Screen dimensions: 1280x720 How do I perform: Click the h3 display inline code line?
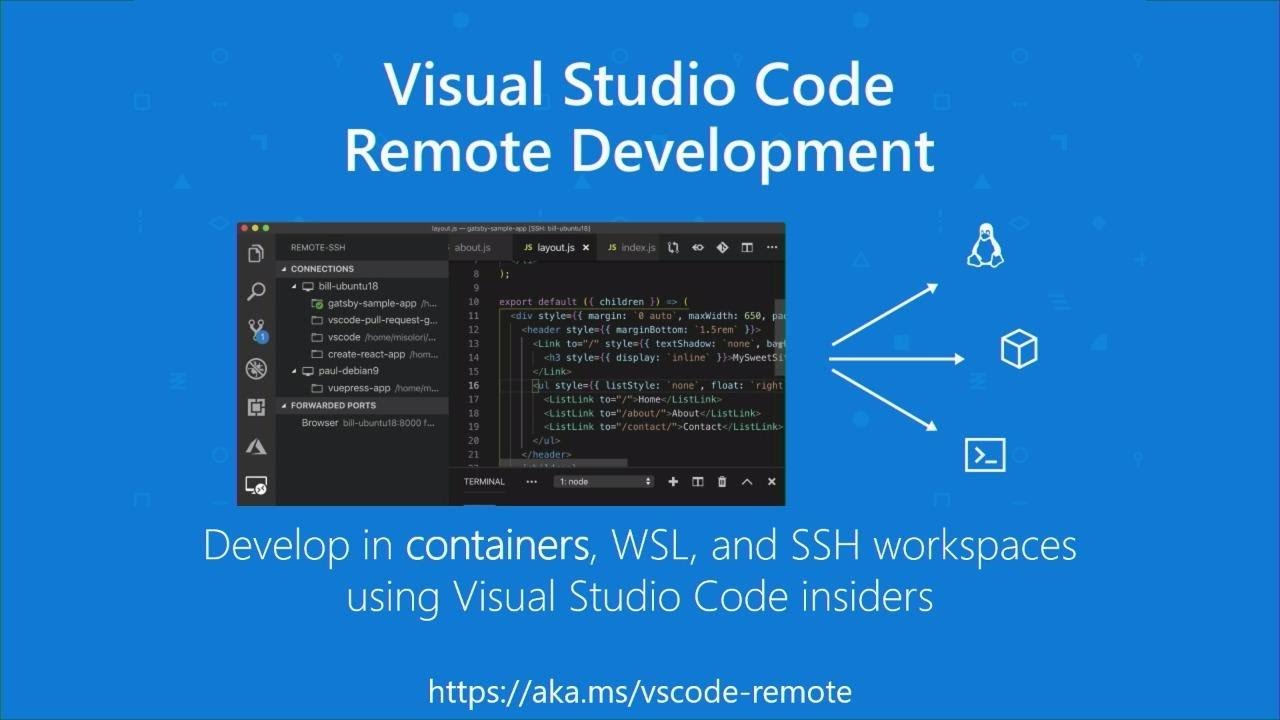pyautogui.click(x=664, y=357)
